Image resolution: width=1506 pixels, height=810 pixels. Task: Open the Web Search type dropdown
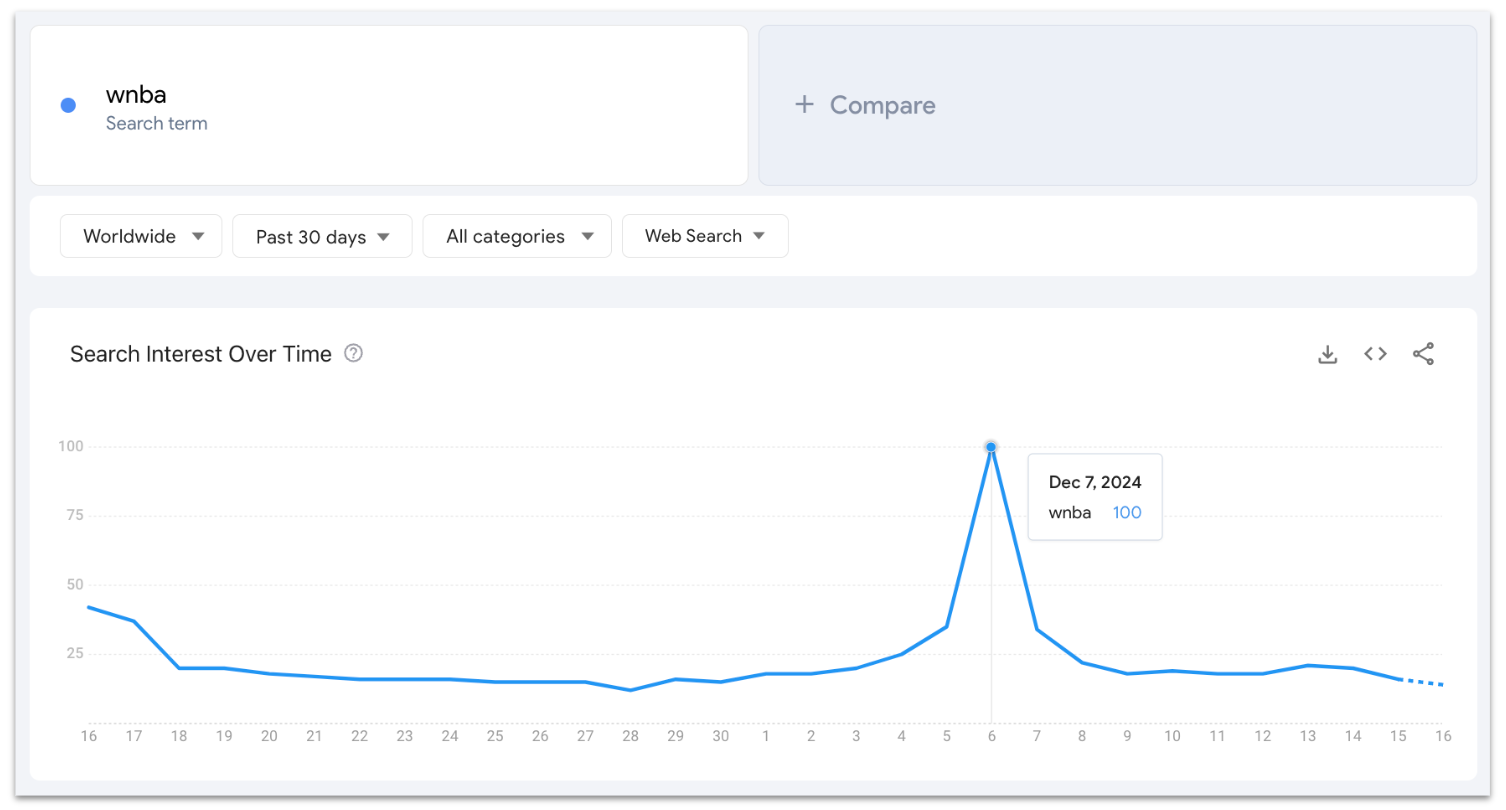tap(705, 236)
